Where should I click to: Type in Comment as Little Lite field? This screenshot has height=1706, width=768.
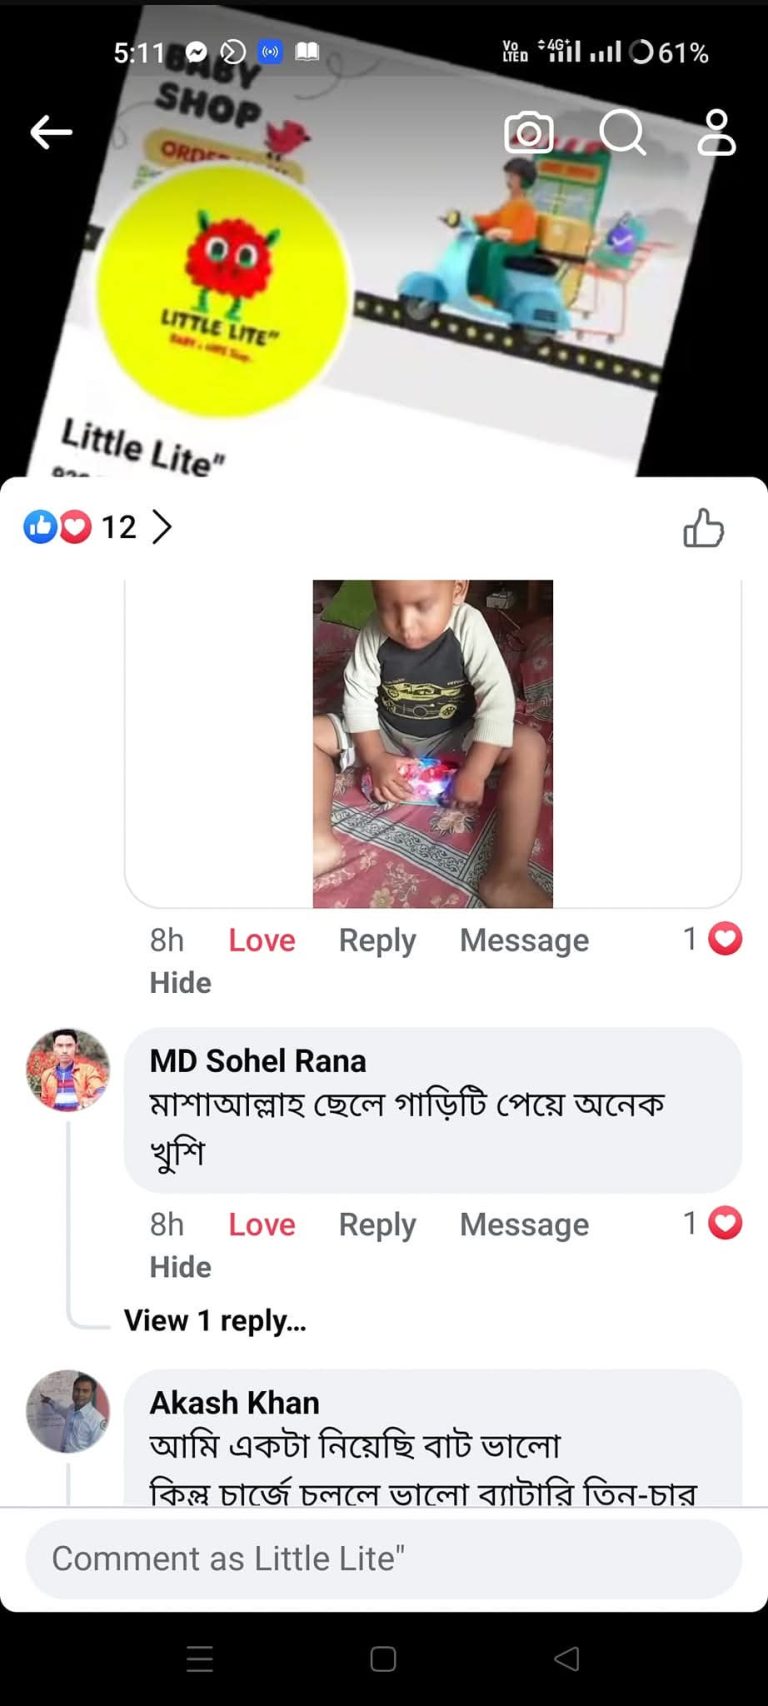pos(383,1558)
